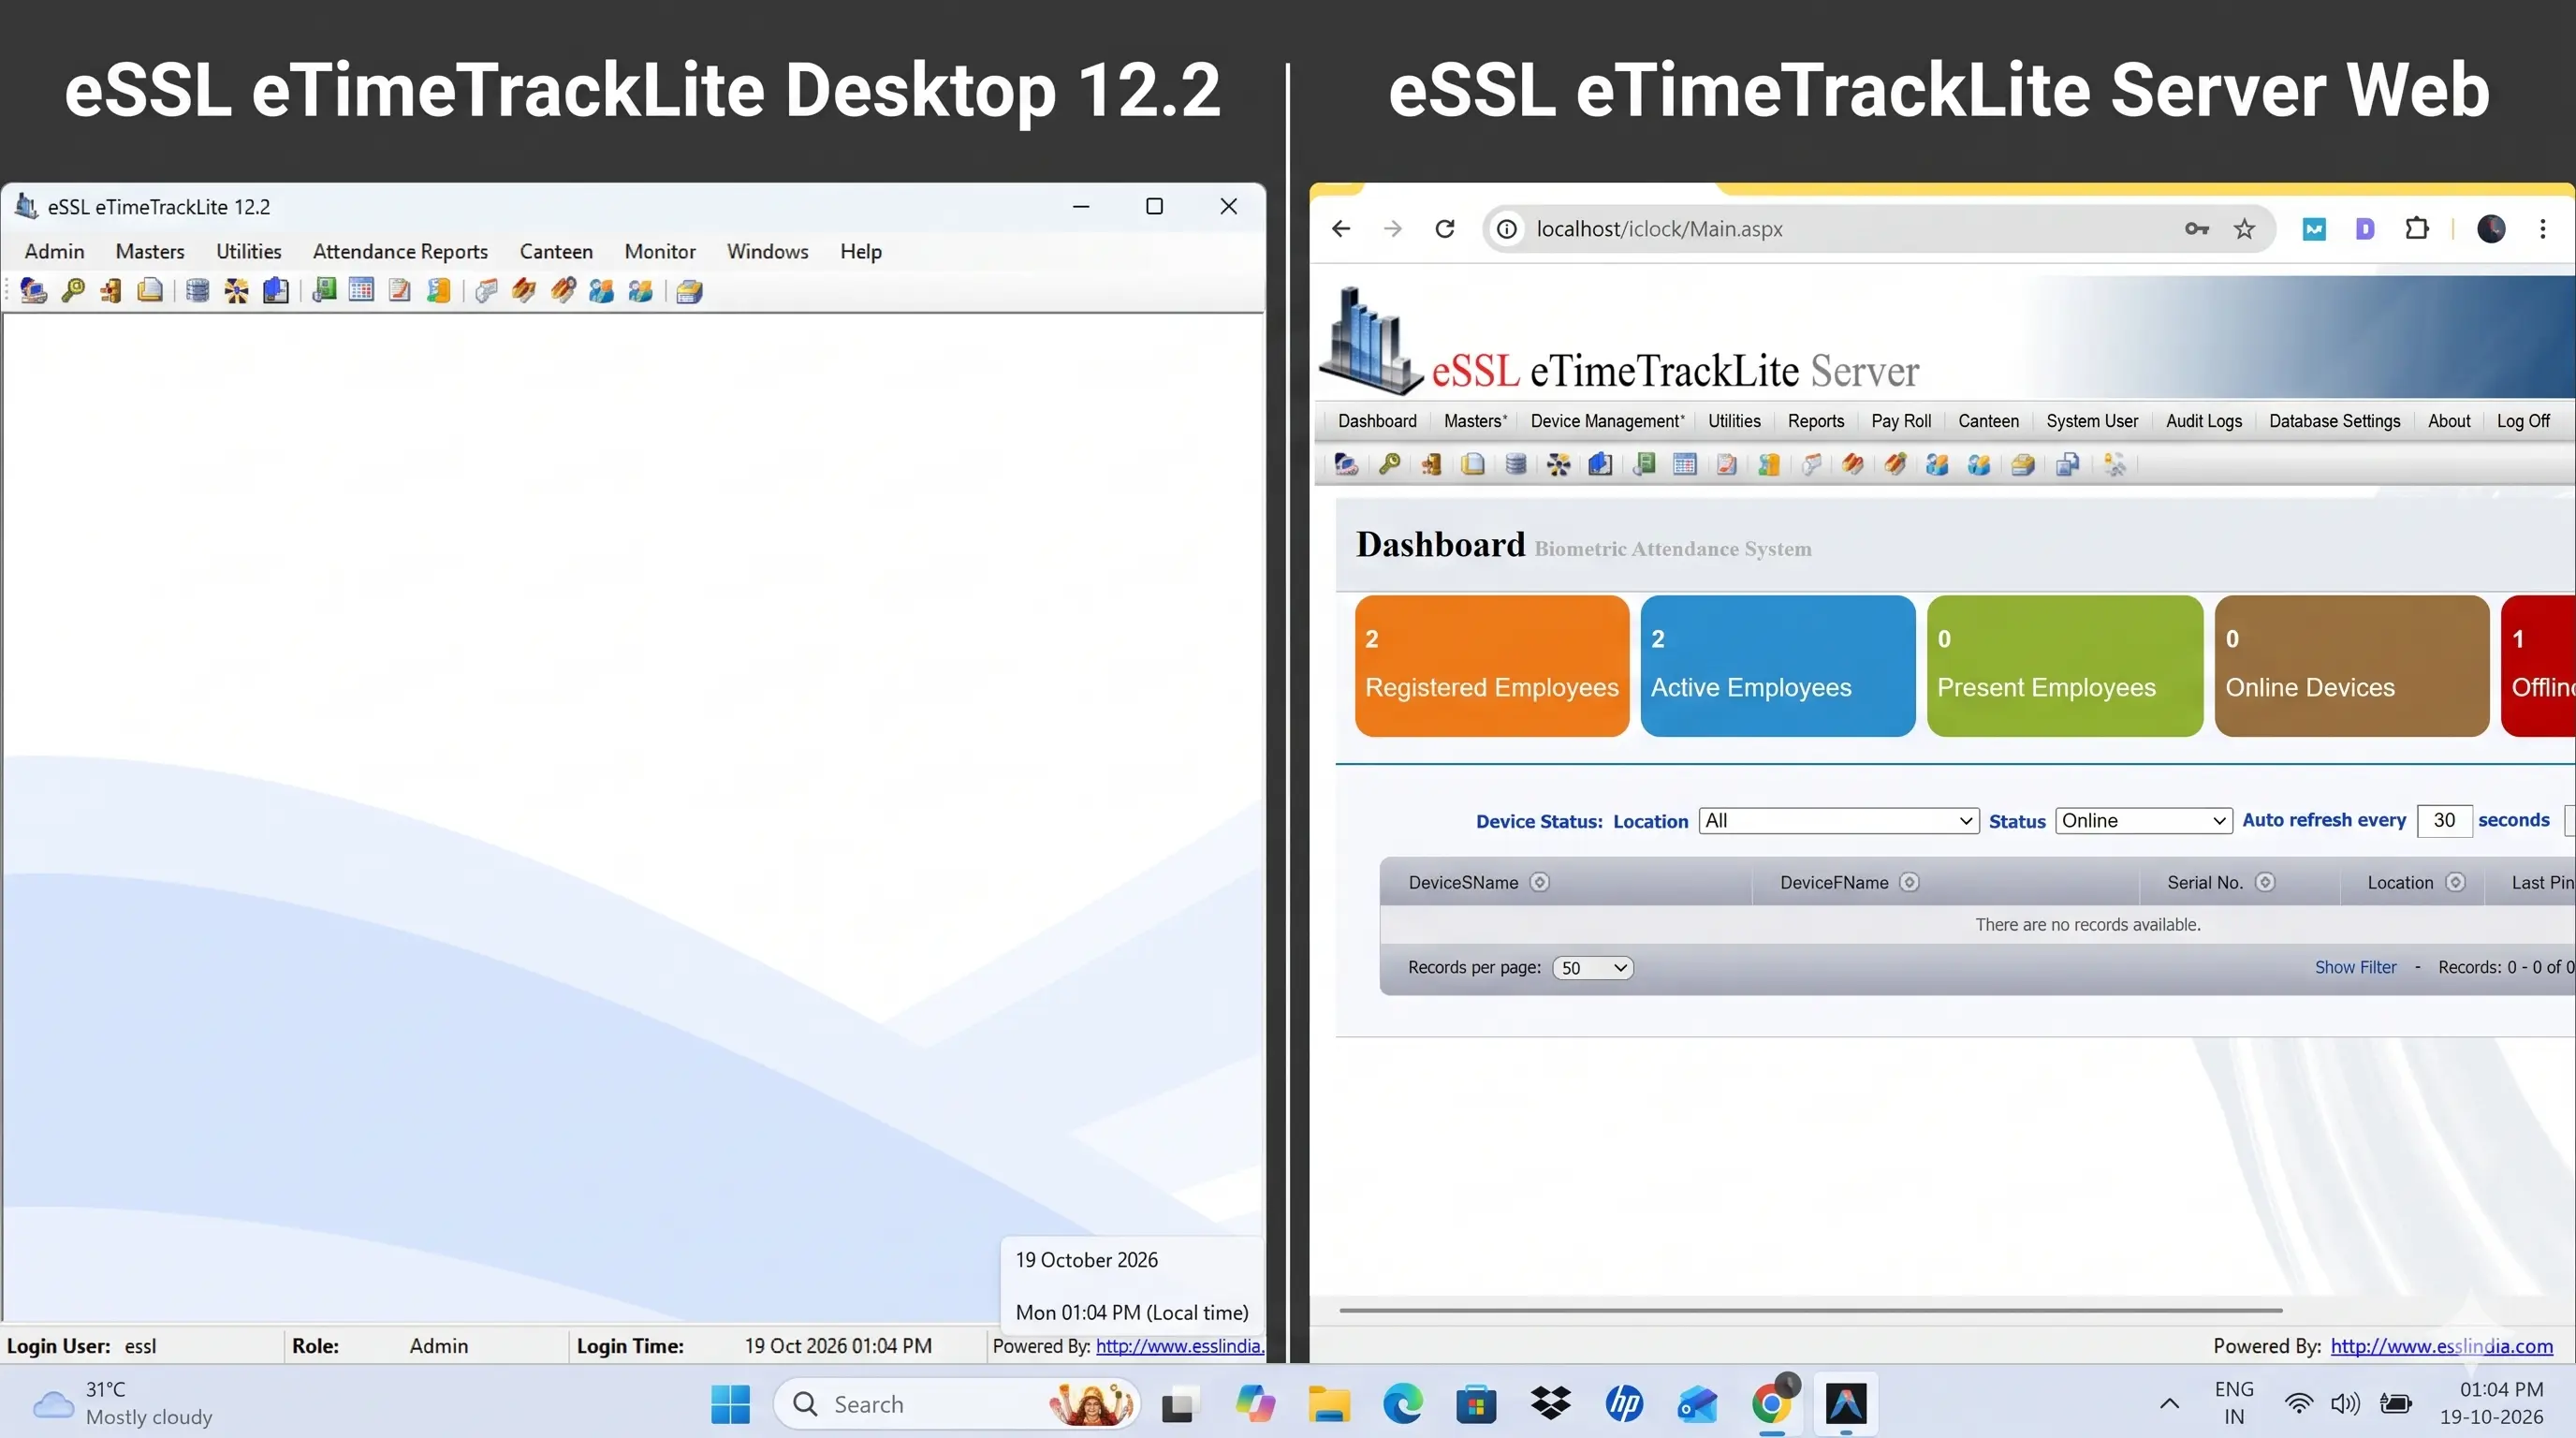Click the green circuit board icon in Desktop toolbar
This screenshot has width=2576, height=1438.
click(323, 291)
